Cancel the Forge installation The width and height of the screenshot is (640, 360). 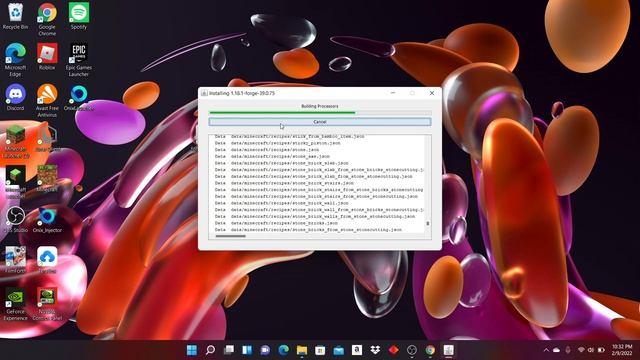320,122
